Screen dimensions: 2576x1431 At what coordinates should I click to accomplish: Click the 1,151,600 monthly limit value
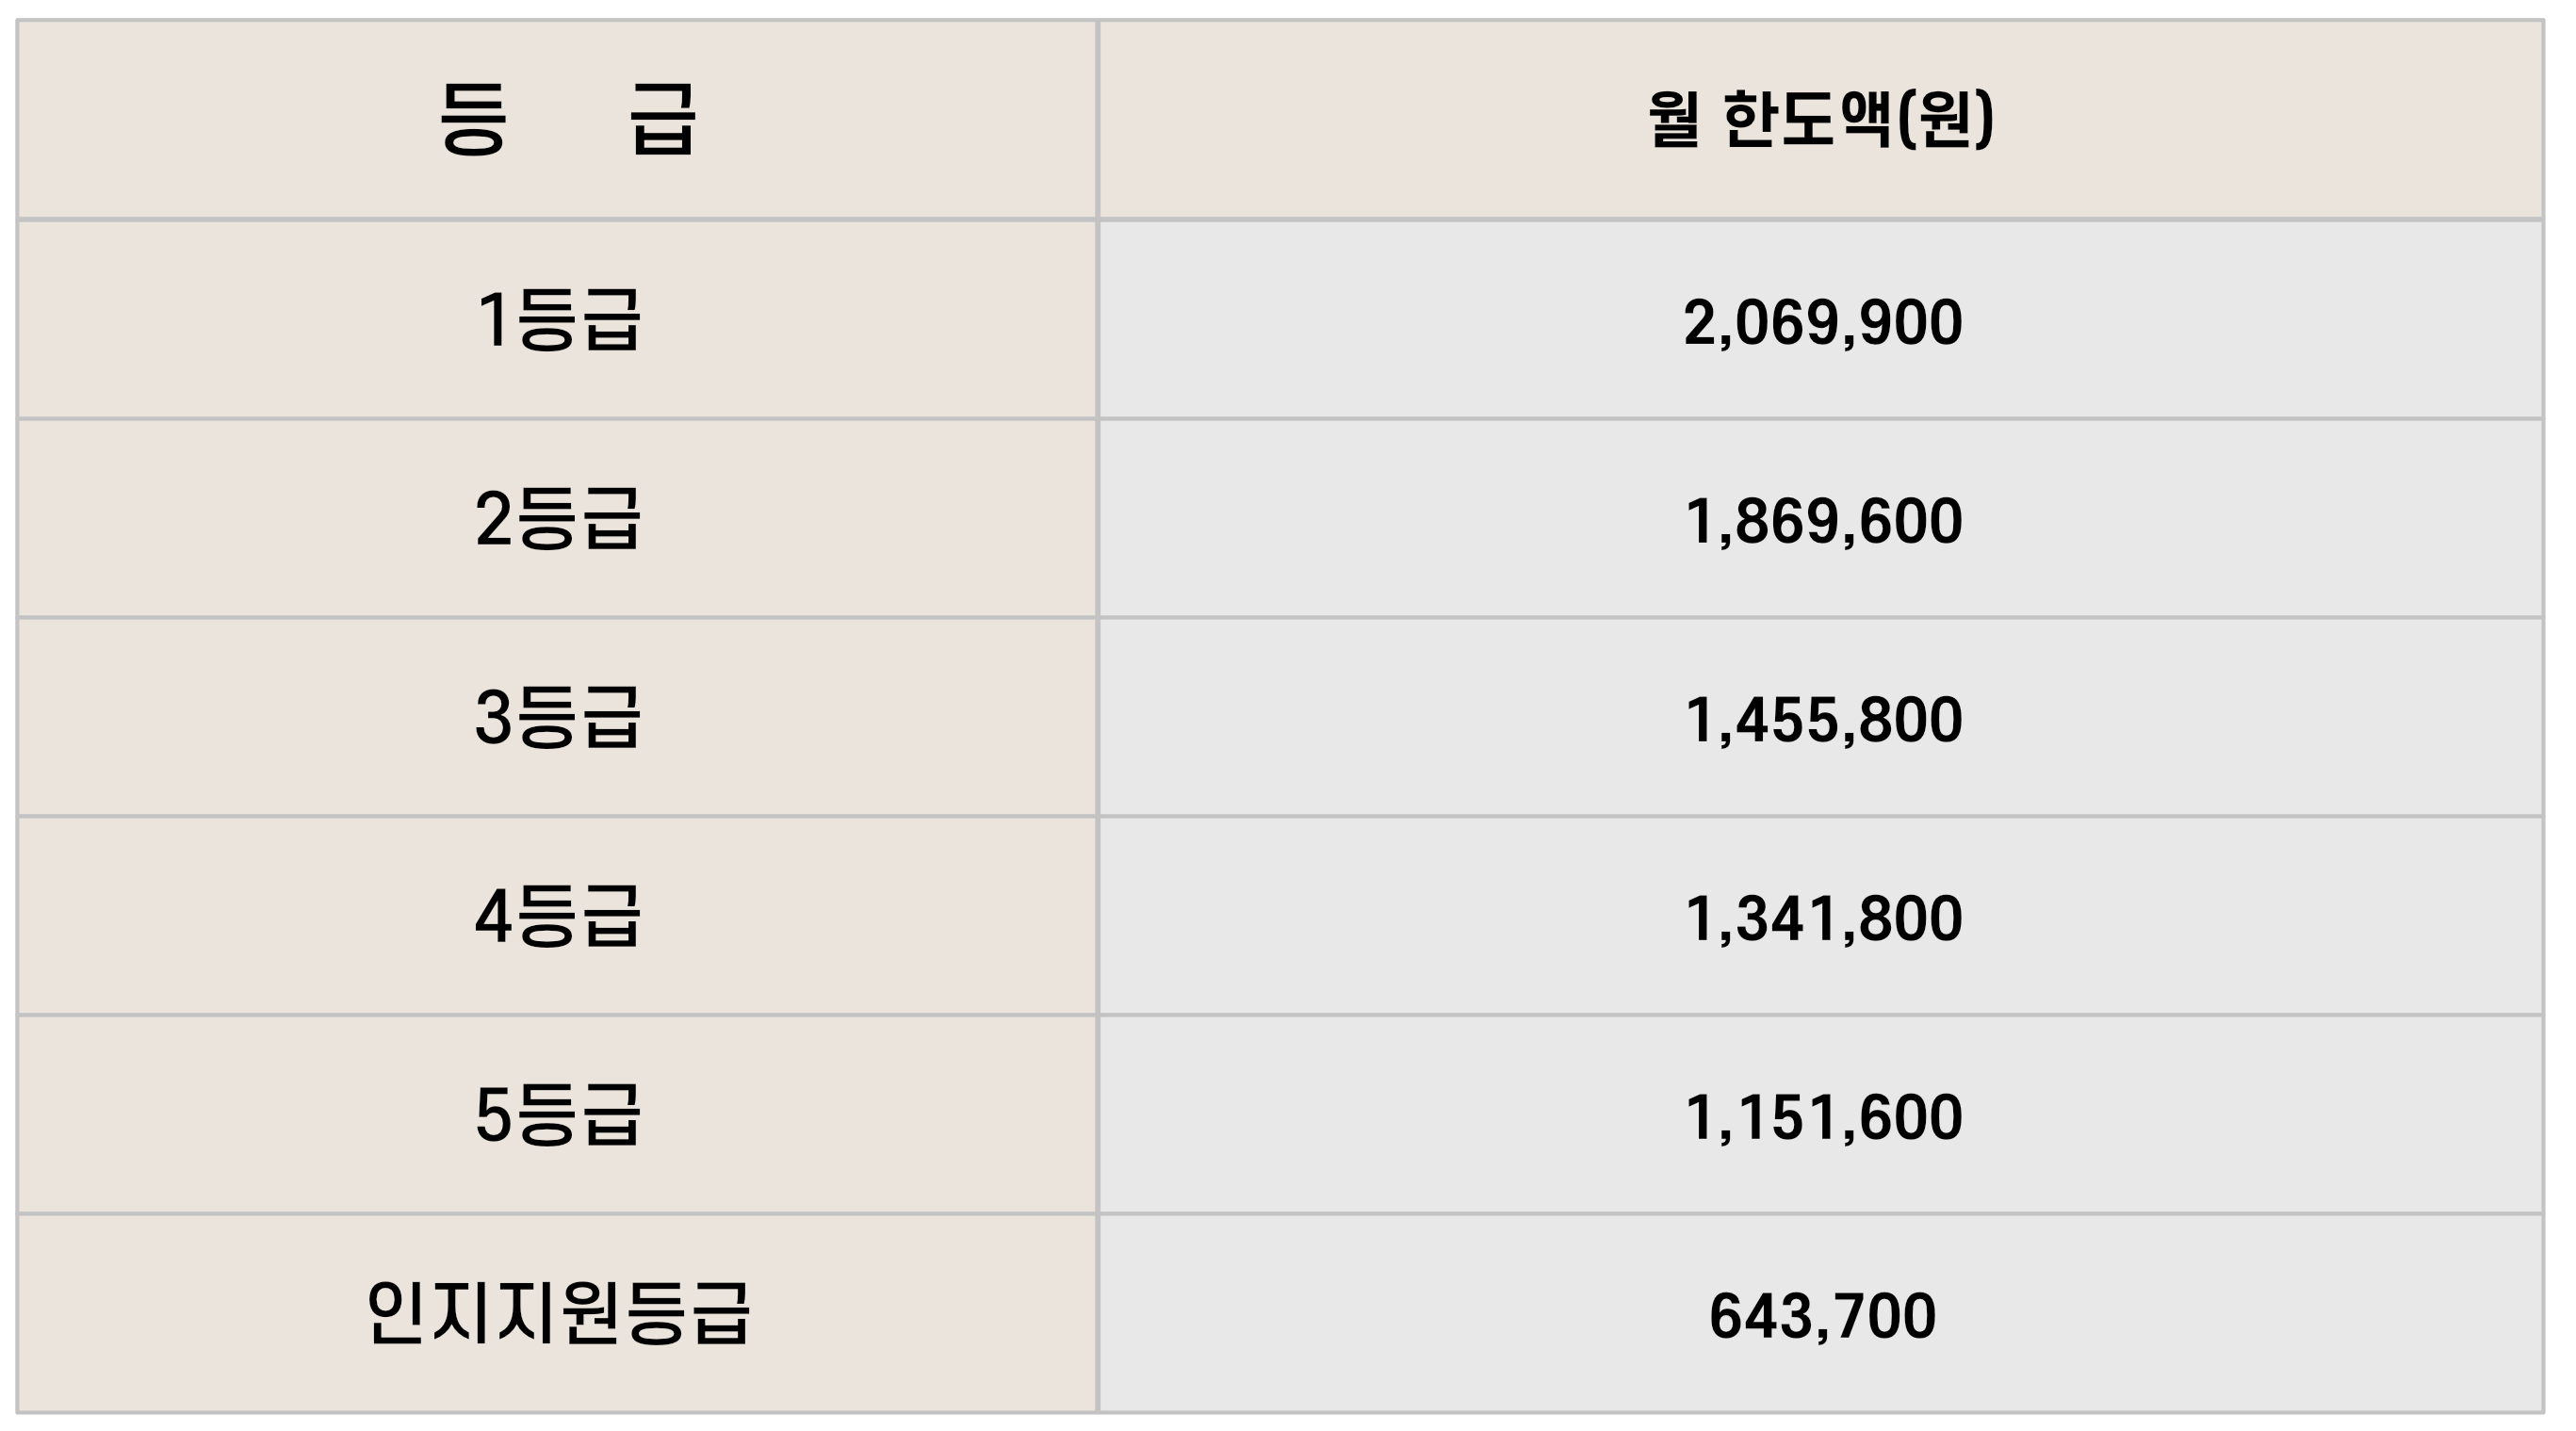coord(1822,1117)
